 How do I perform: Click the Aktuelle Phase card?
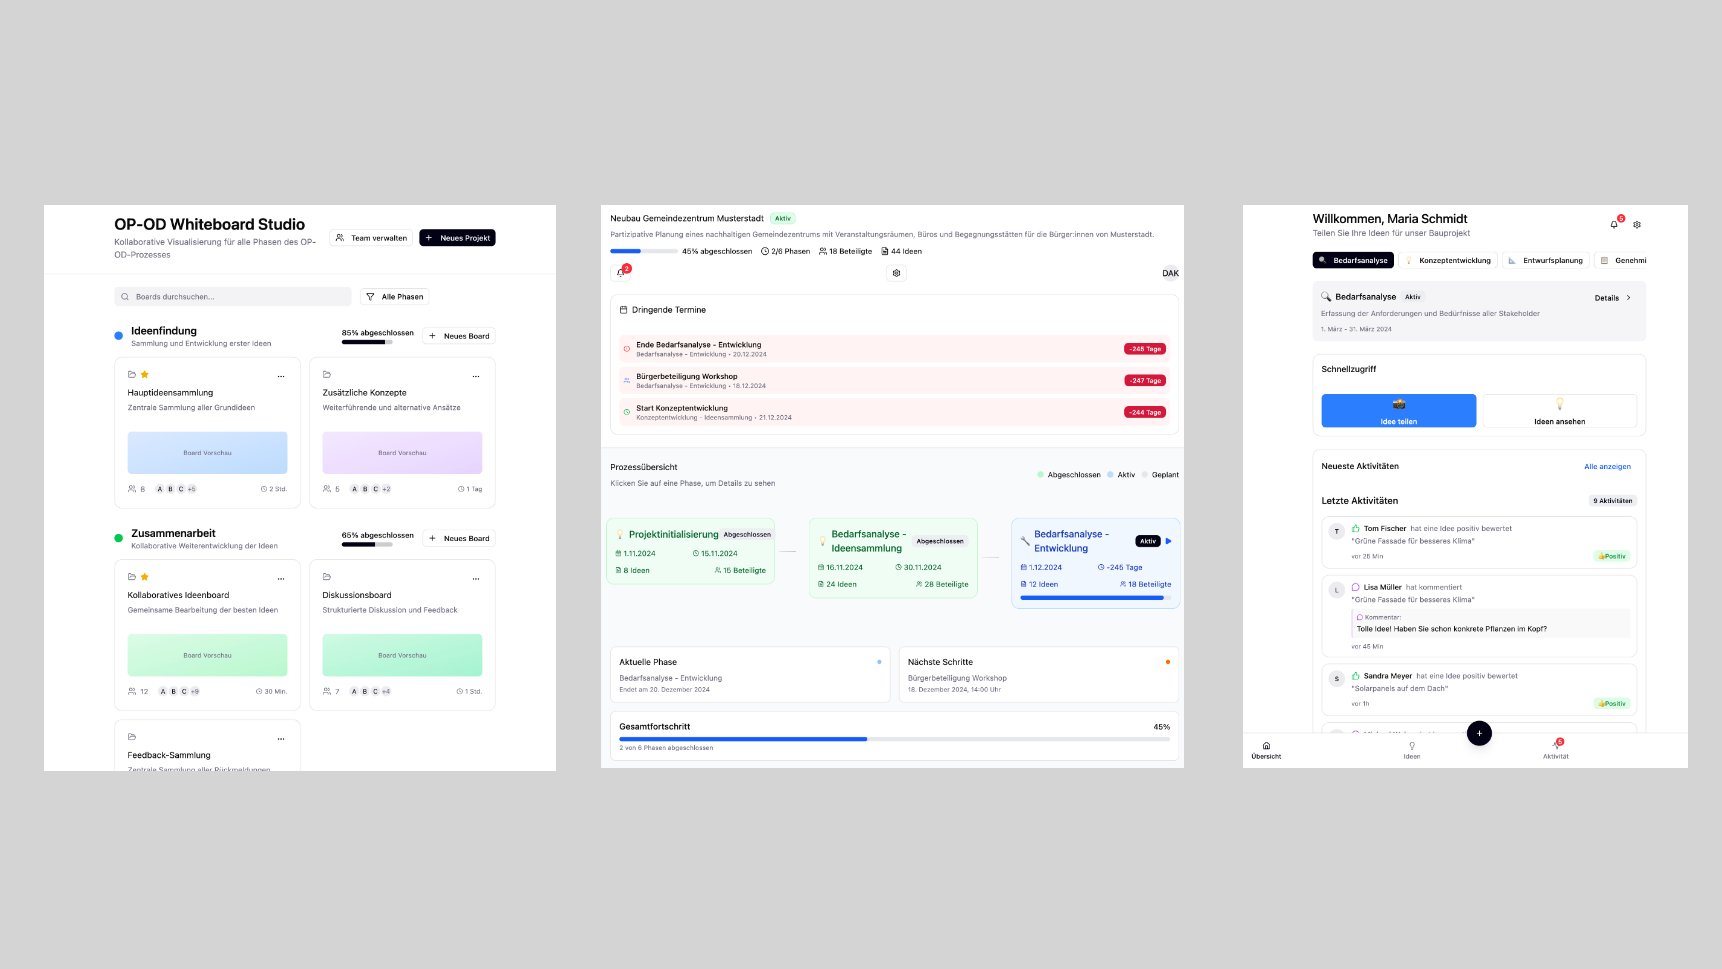pos(750,675)
